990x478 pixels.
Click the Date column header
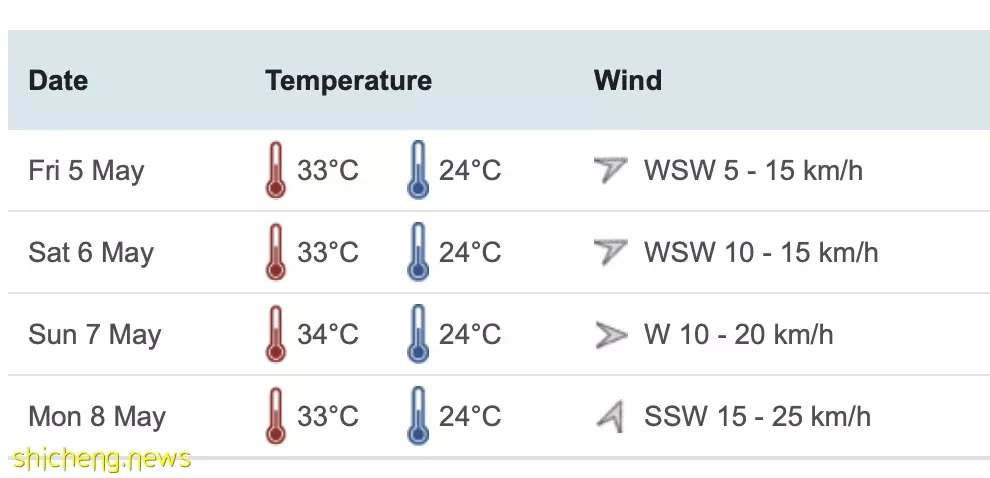pyautogui.click(x=58, y=80)
